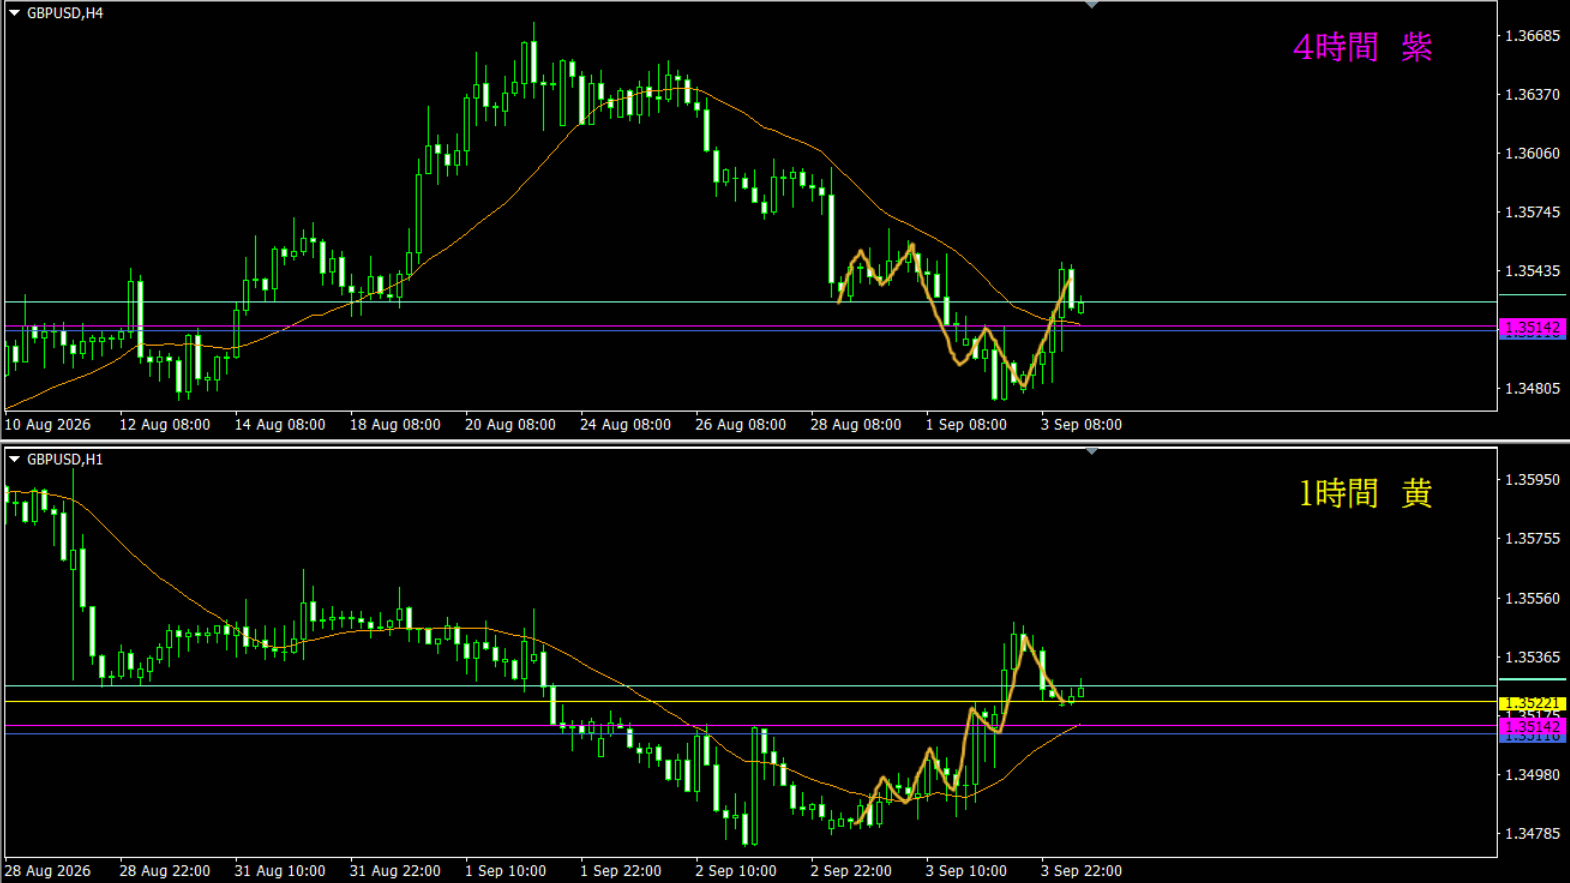Open the dropdown arrow beside GBPUSD,H1

(15, 459)
